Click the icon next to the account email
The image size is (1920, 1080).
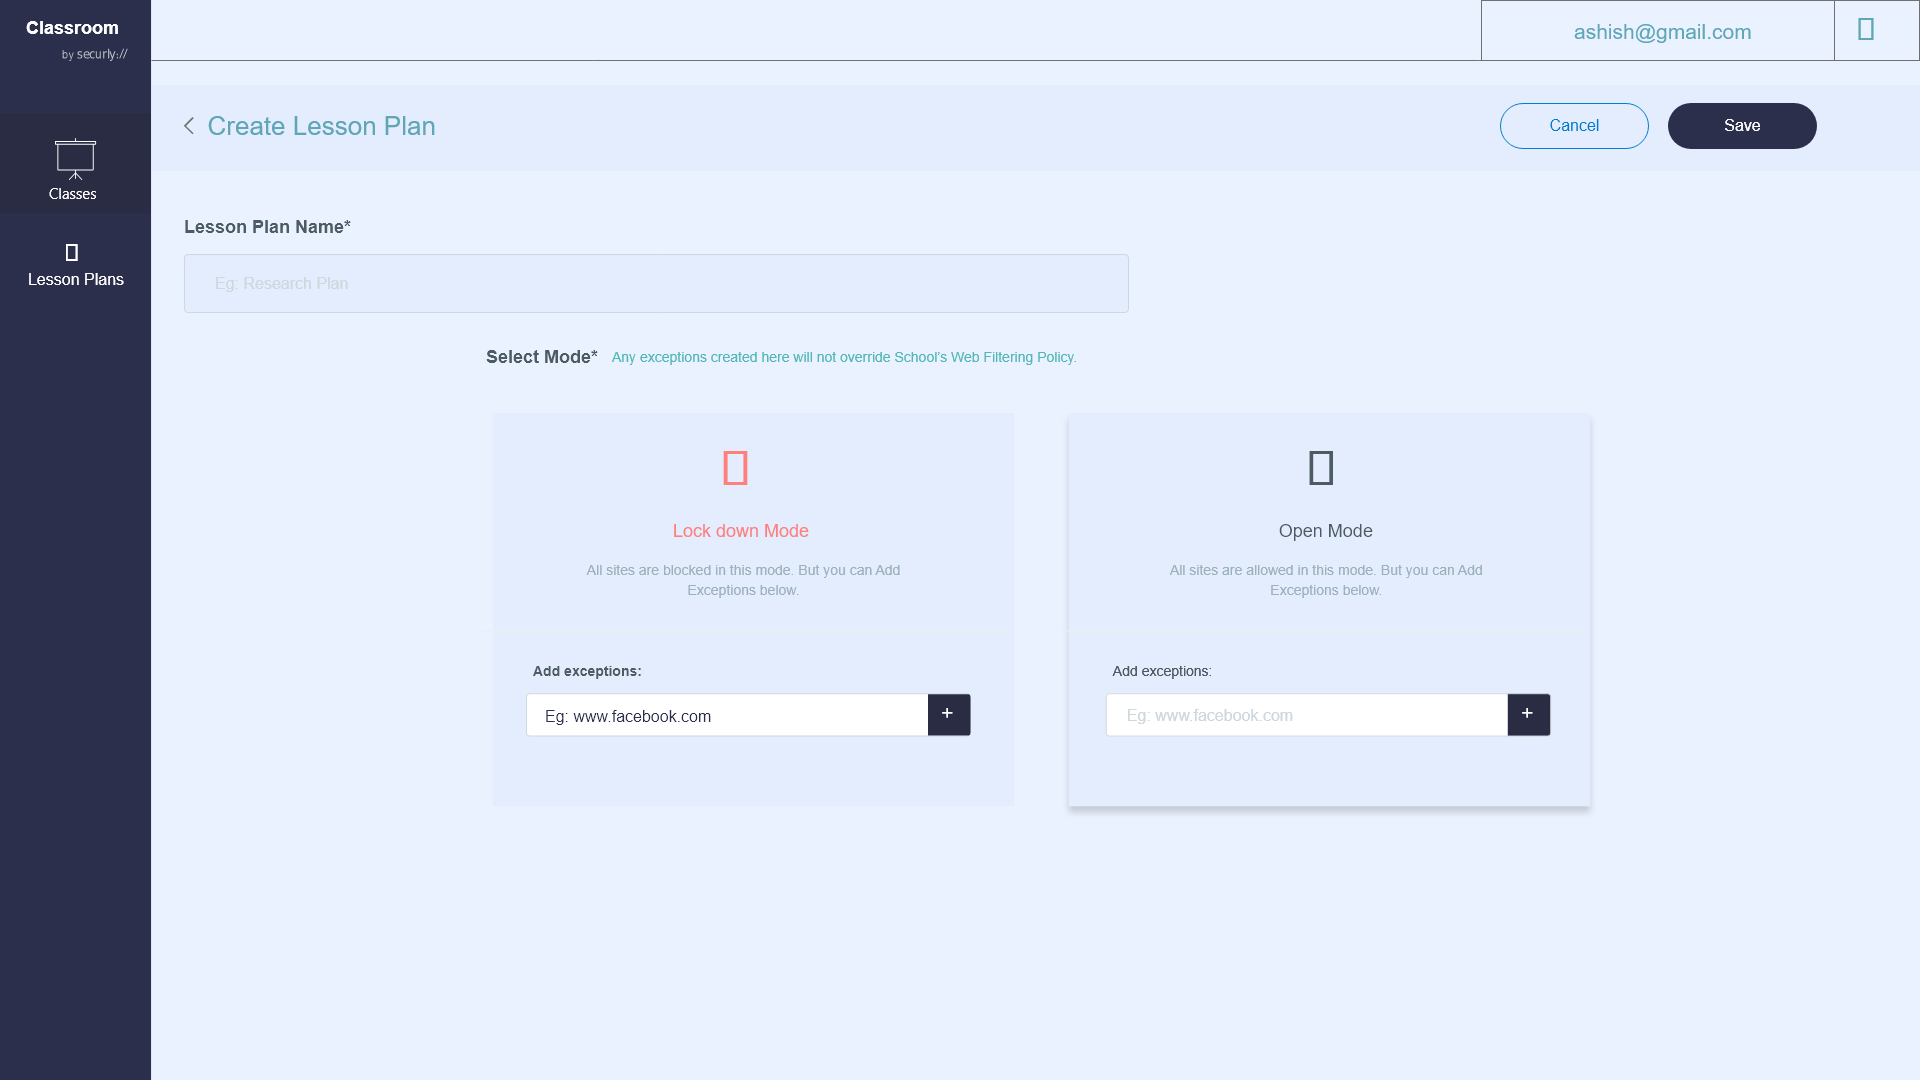pyautogui.click(x=1866, y=30)
